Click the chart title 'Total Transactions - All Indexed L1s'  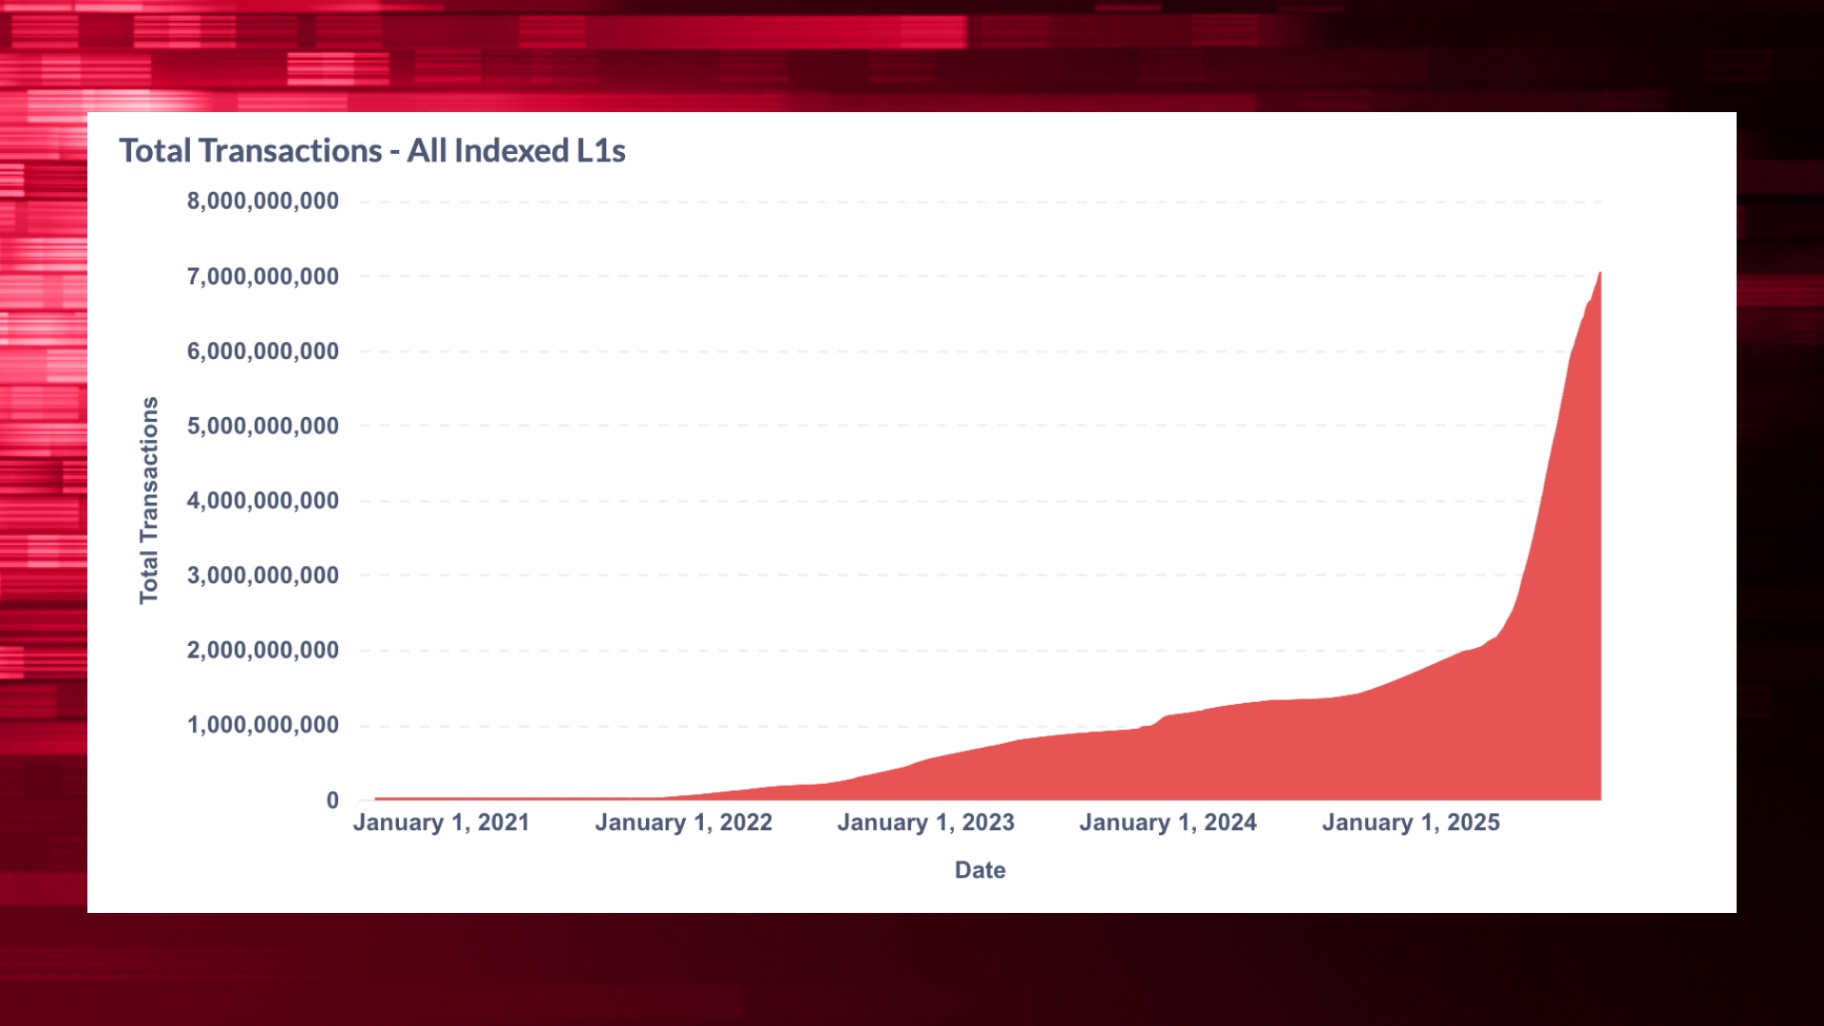(372, 151)
